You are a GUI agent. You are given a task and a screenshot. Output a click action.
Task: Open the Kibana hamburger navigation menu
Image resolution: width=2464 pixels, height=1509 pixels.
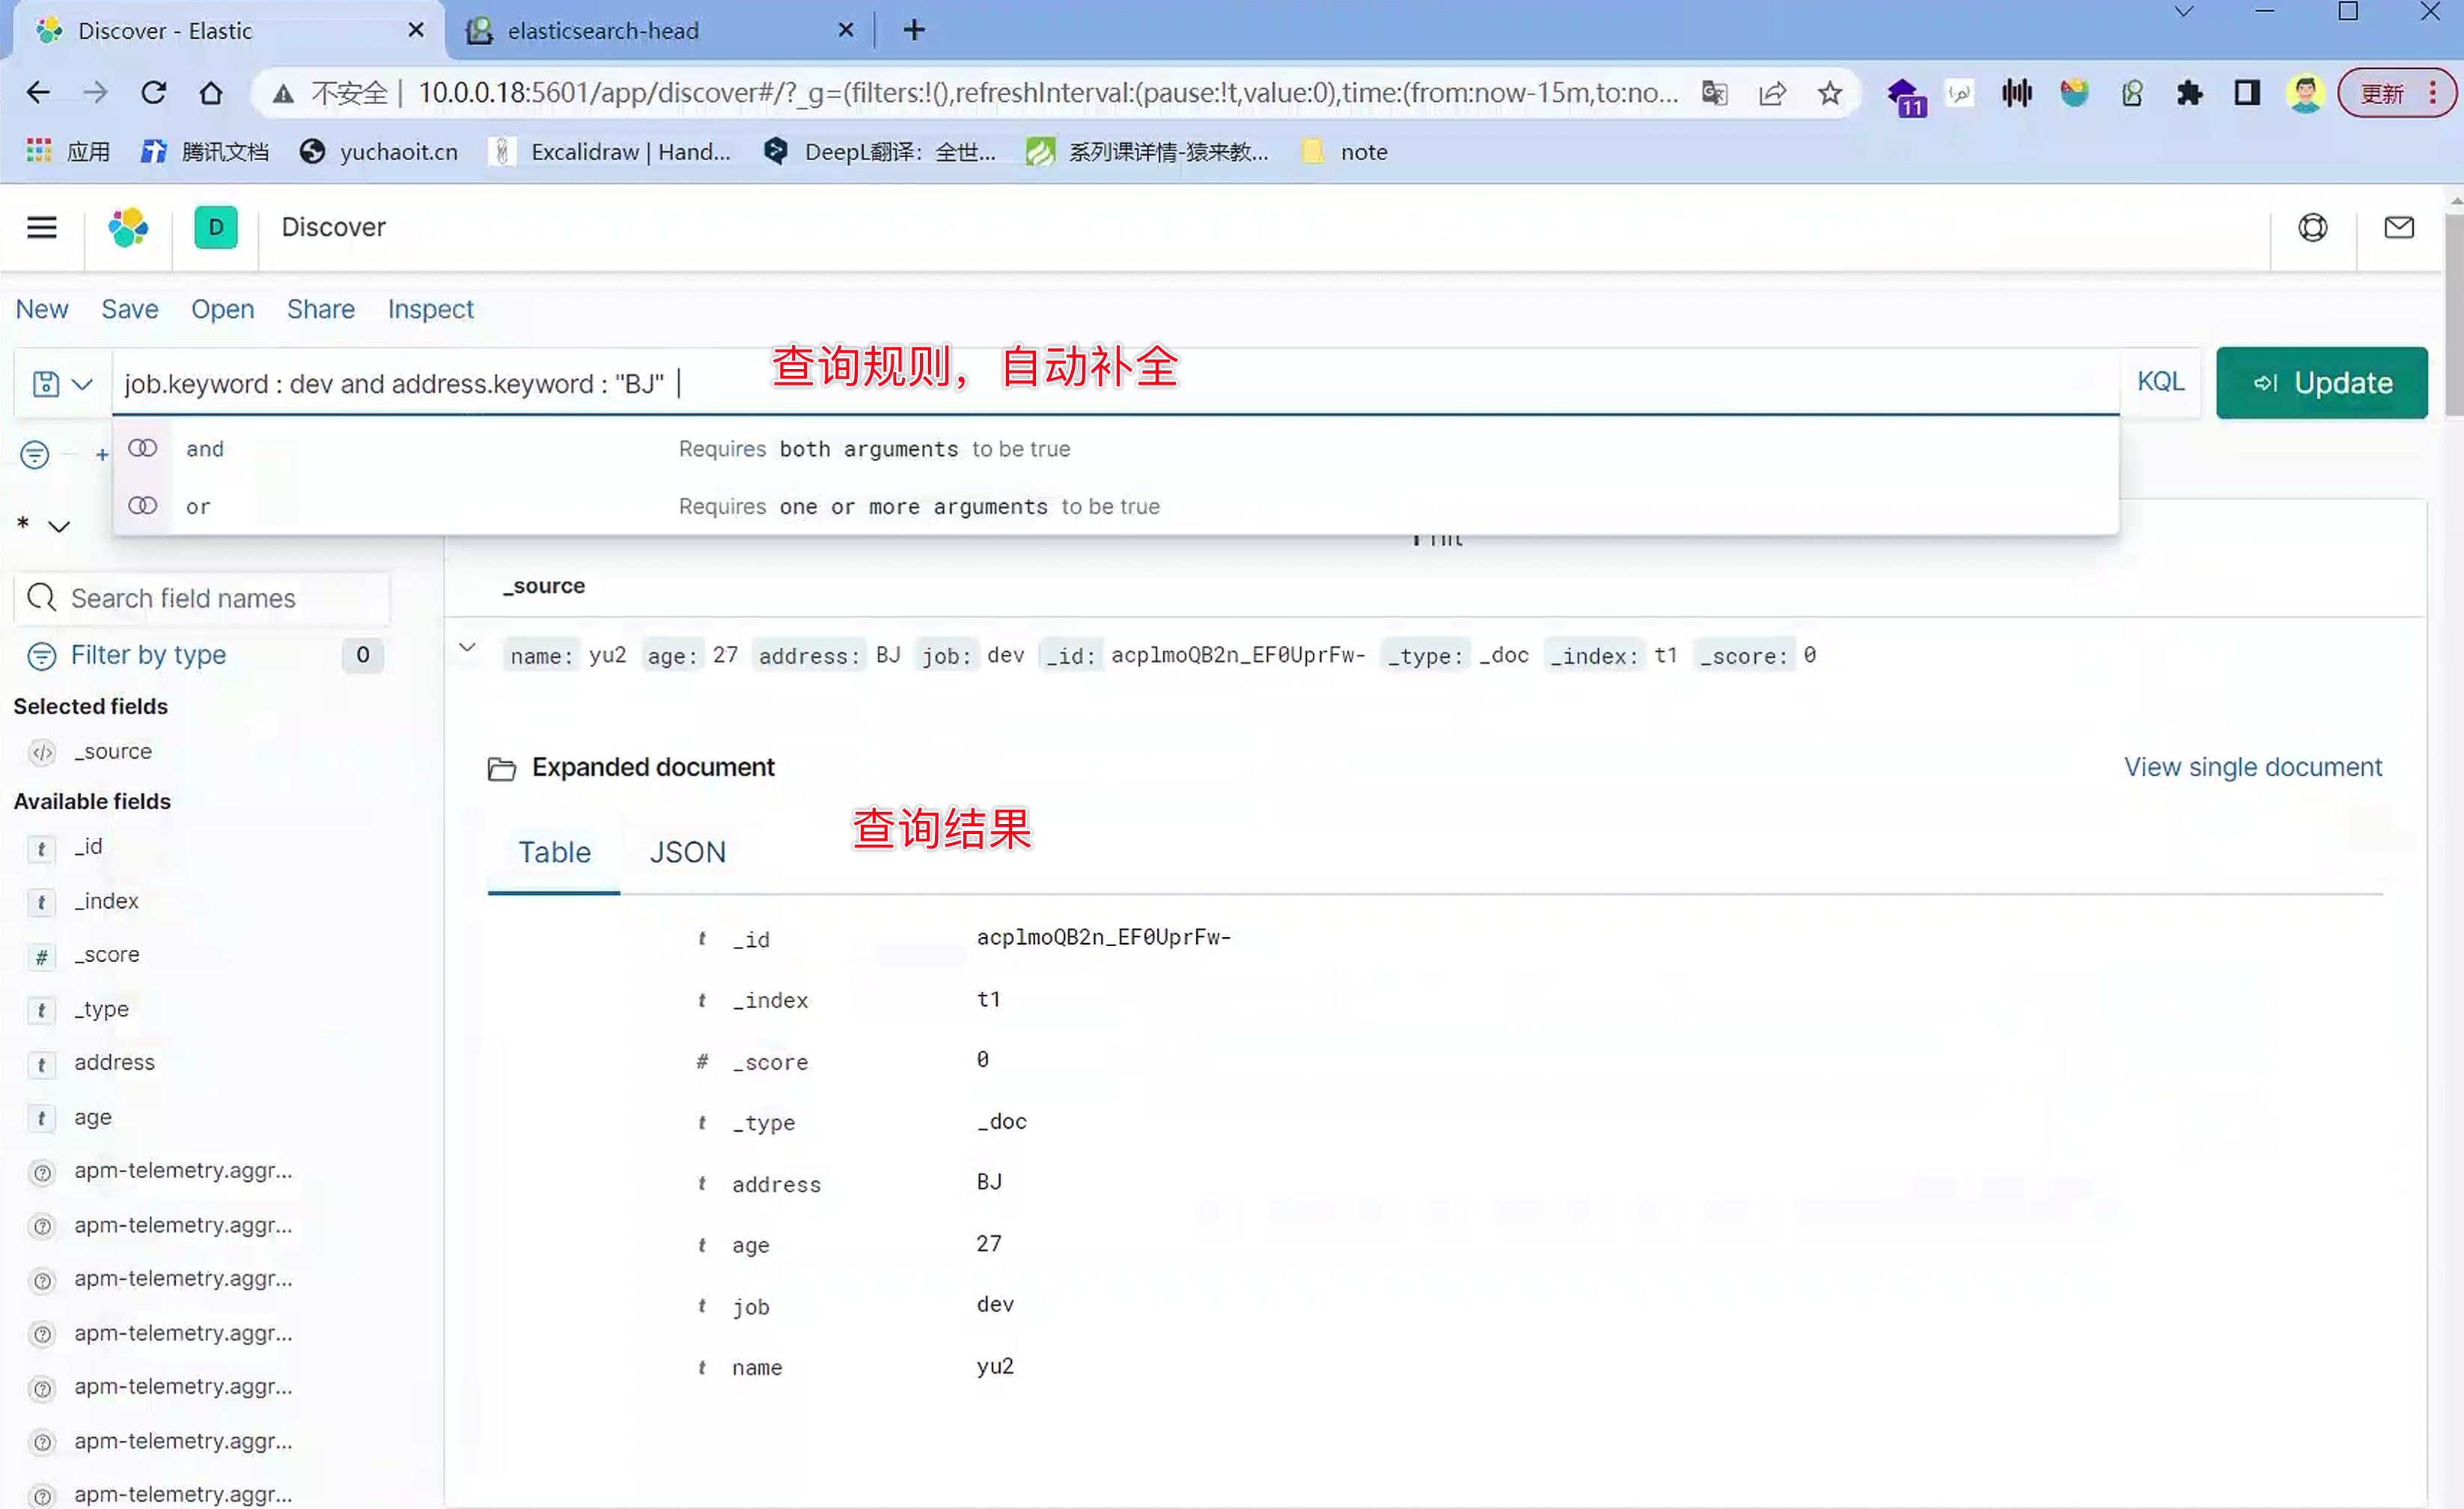(x=41, y=228)
